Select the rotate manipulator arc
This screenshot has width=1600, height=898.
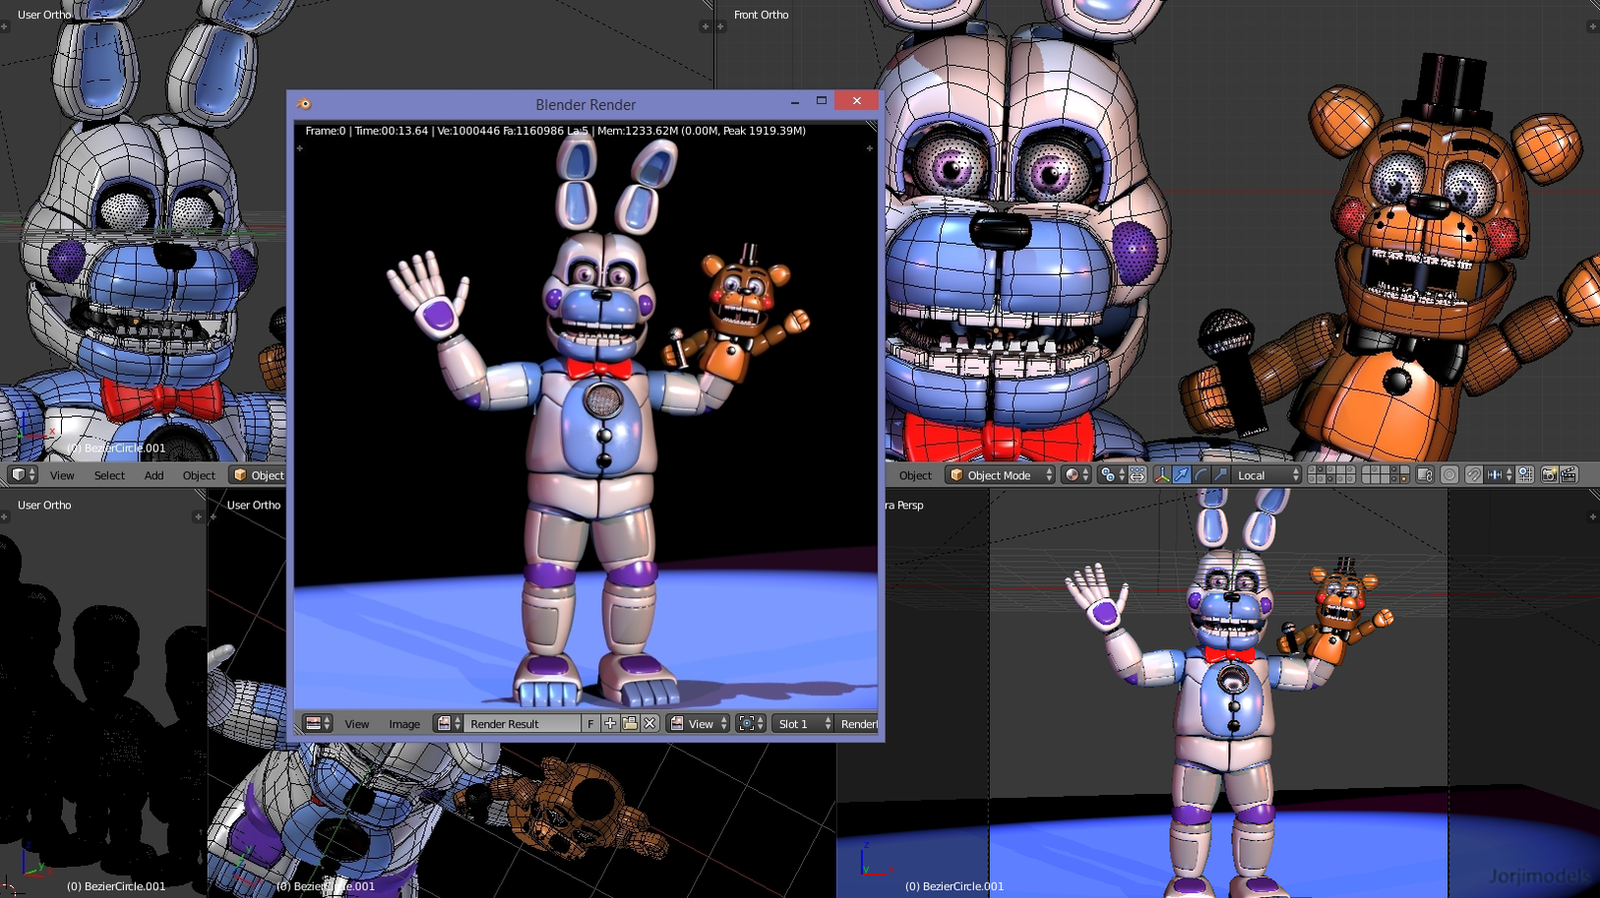(x=1201, y=475)
